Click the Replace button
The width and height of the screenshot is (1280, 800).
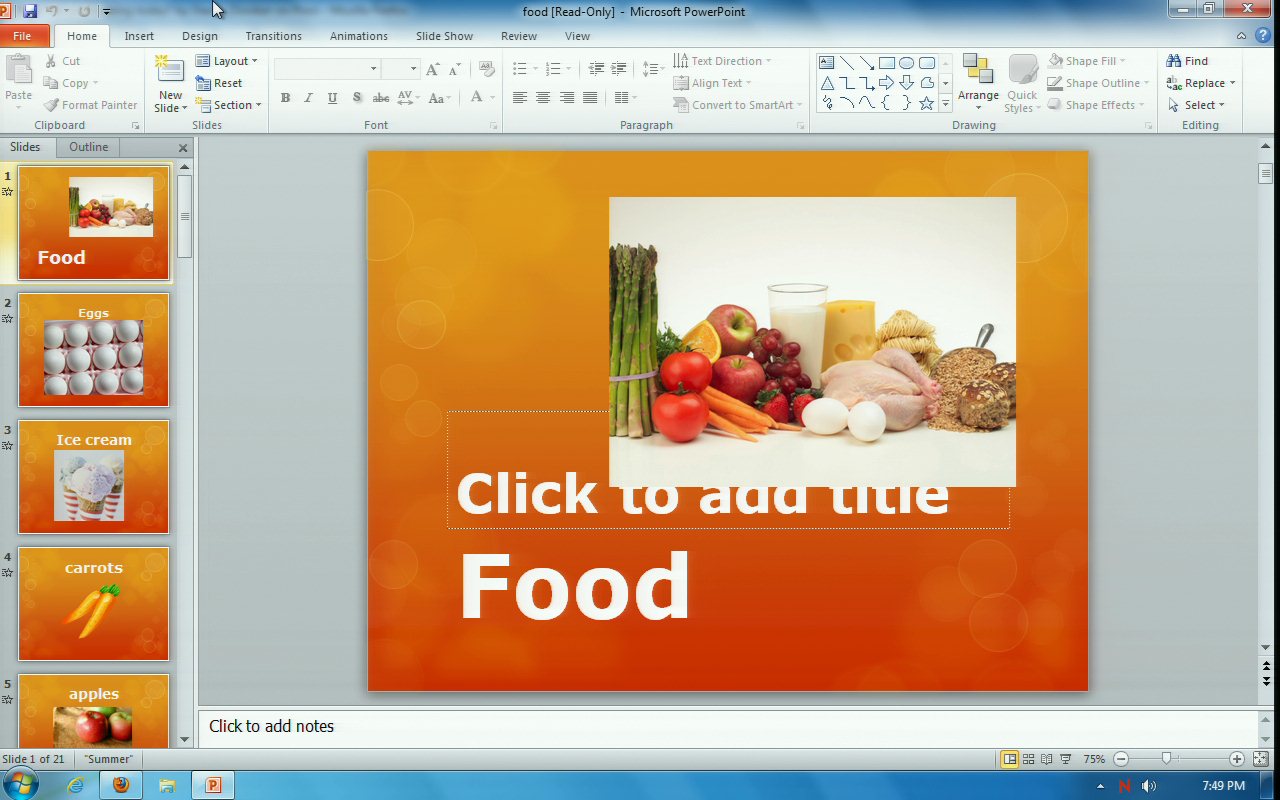pyautogui.click(x=1201, y=83)
